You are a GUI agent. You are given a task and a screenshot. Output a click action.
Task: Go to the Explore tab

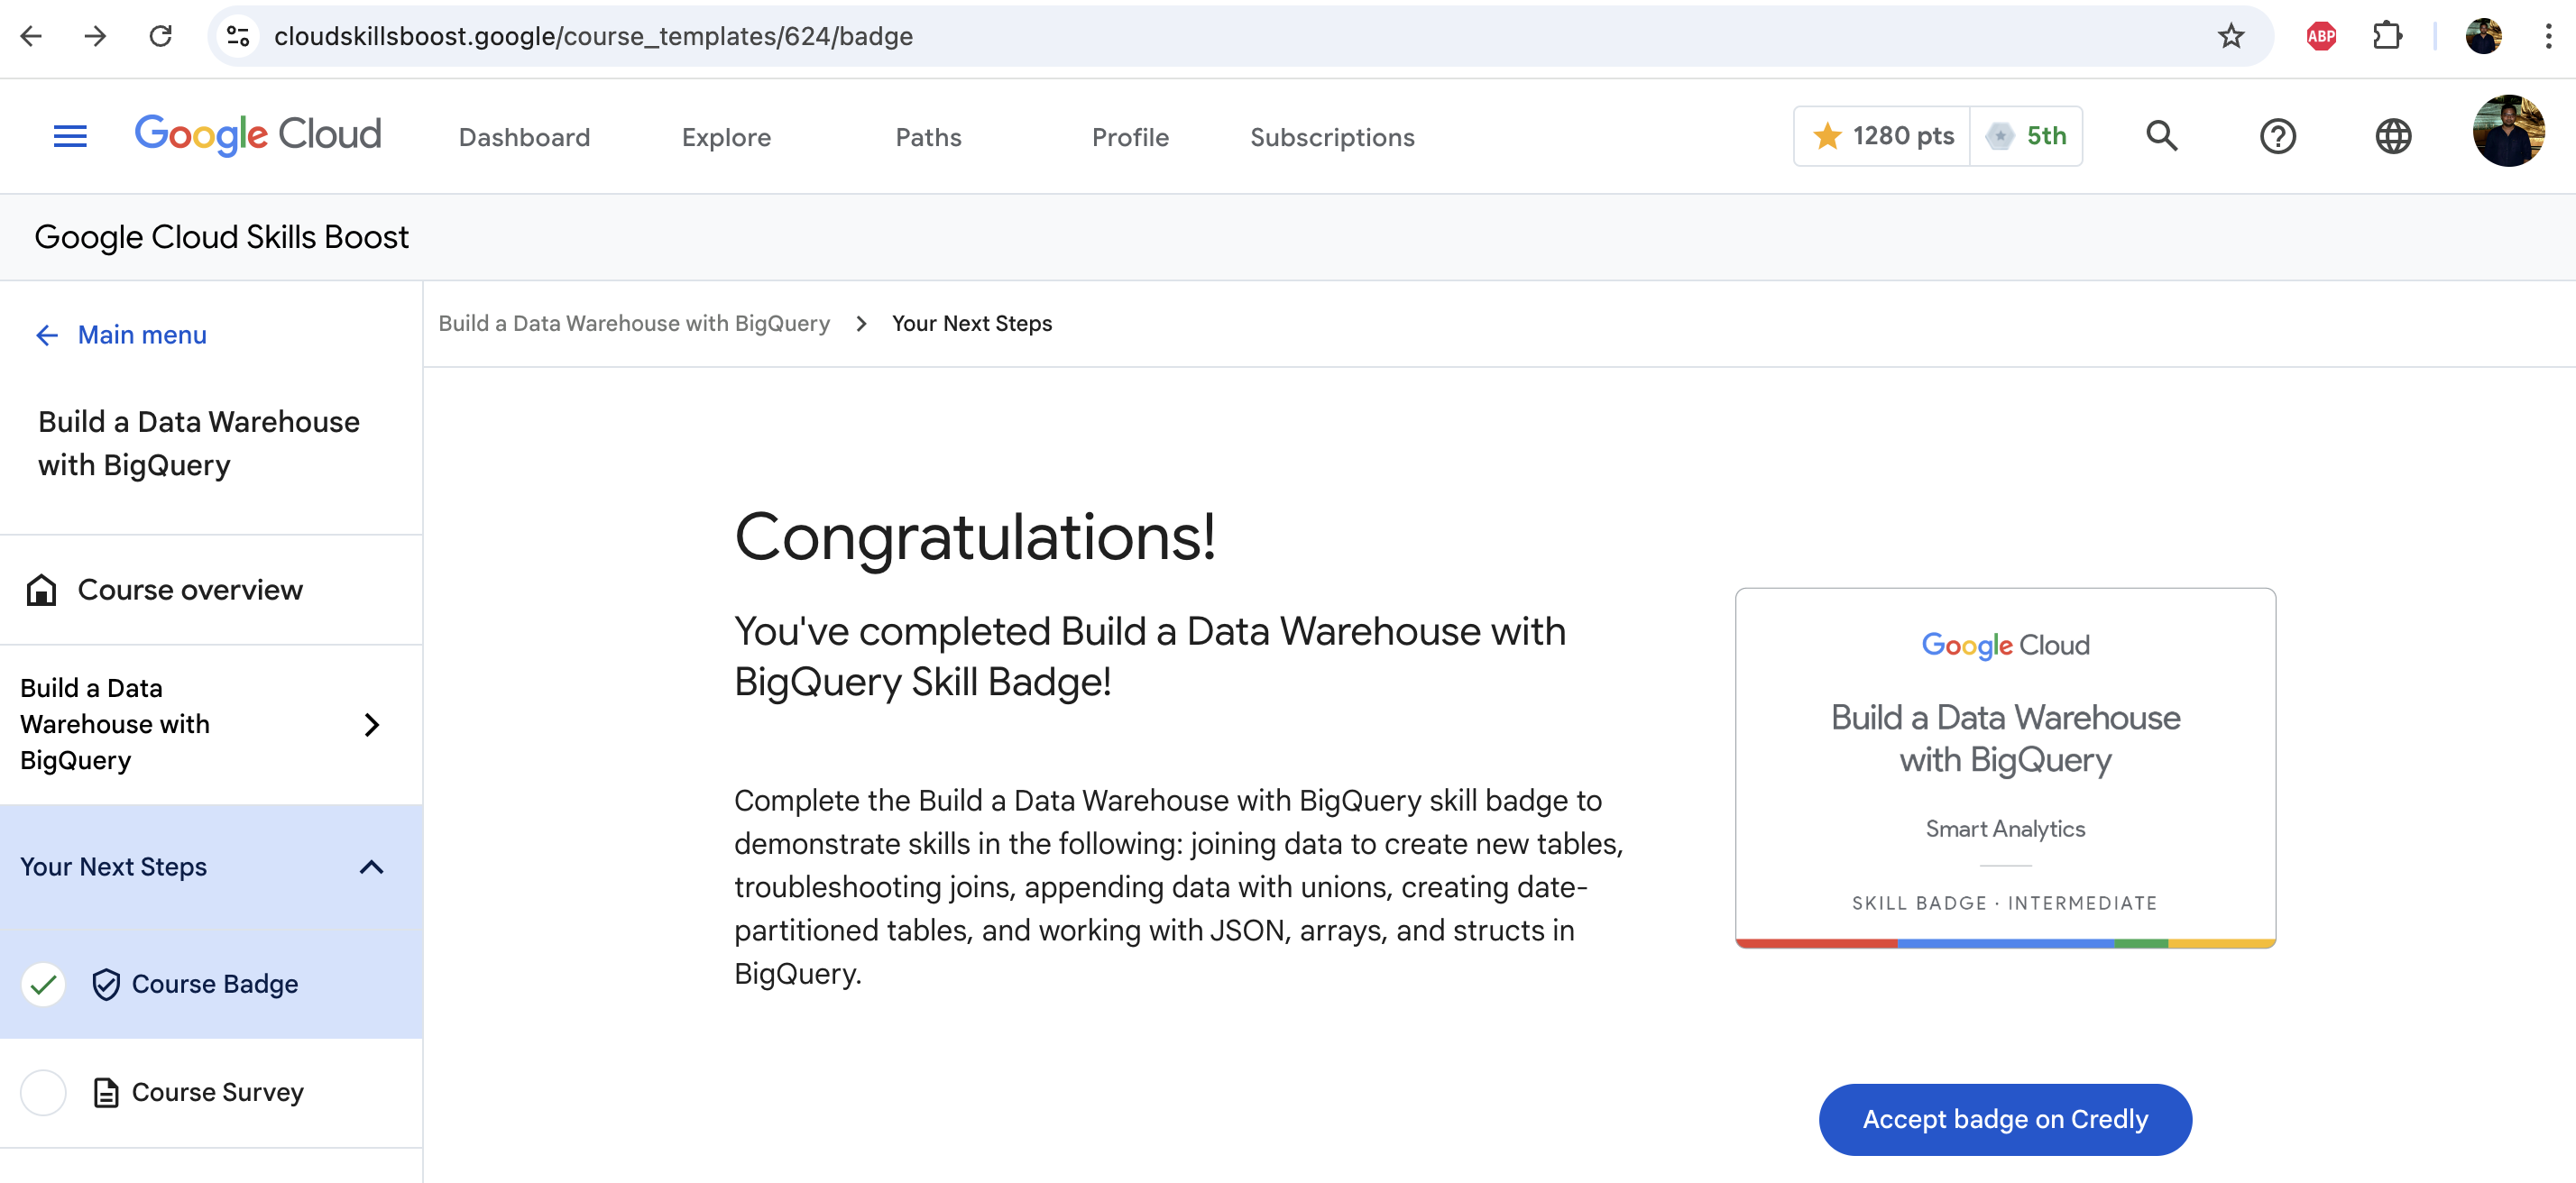pos(726,137)
